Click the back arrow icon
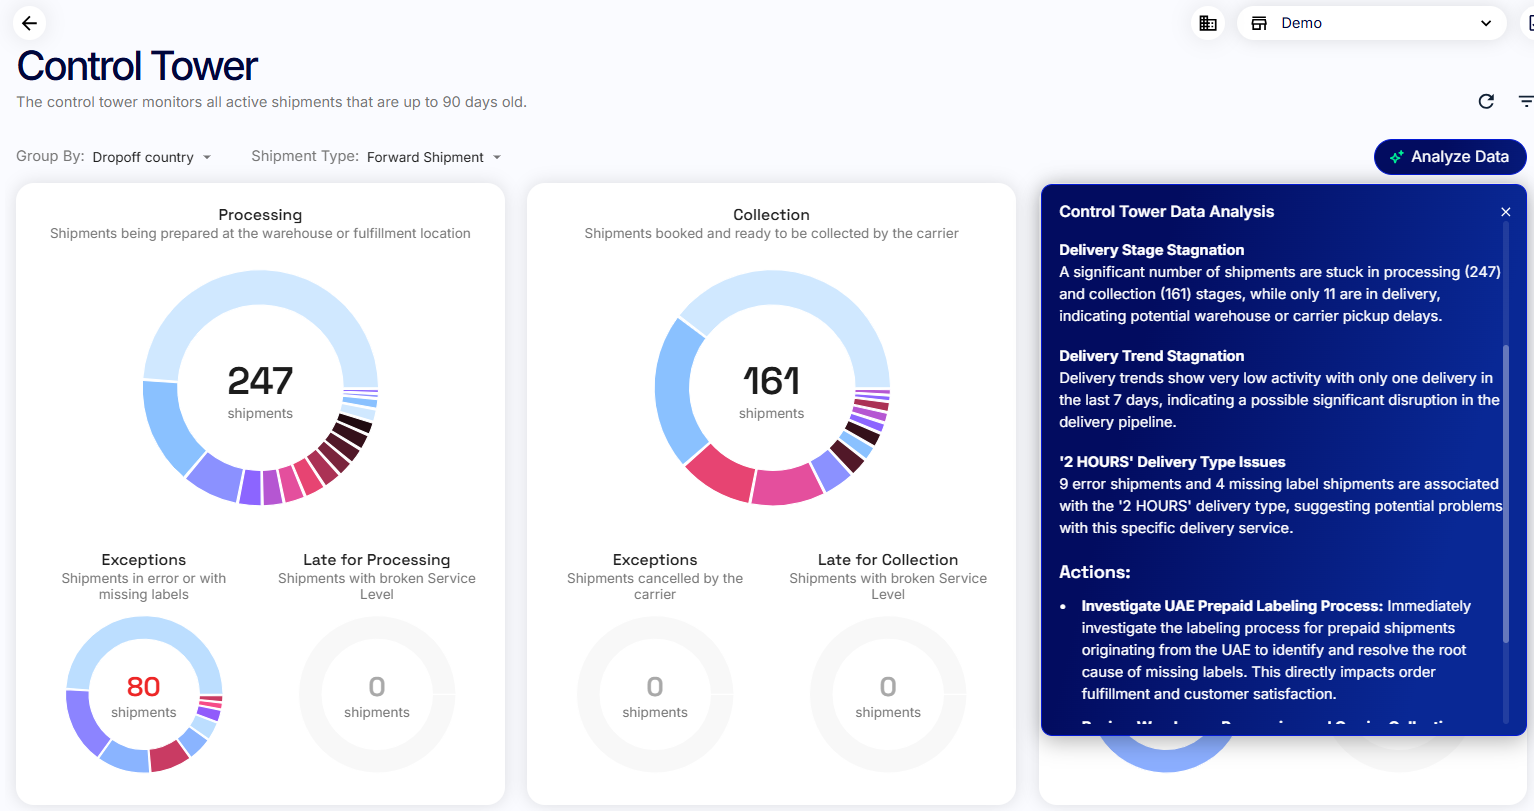The image size is (1534, 811). 29,23
